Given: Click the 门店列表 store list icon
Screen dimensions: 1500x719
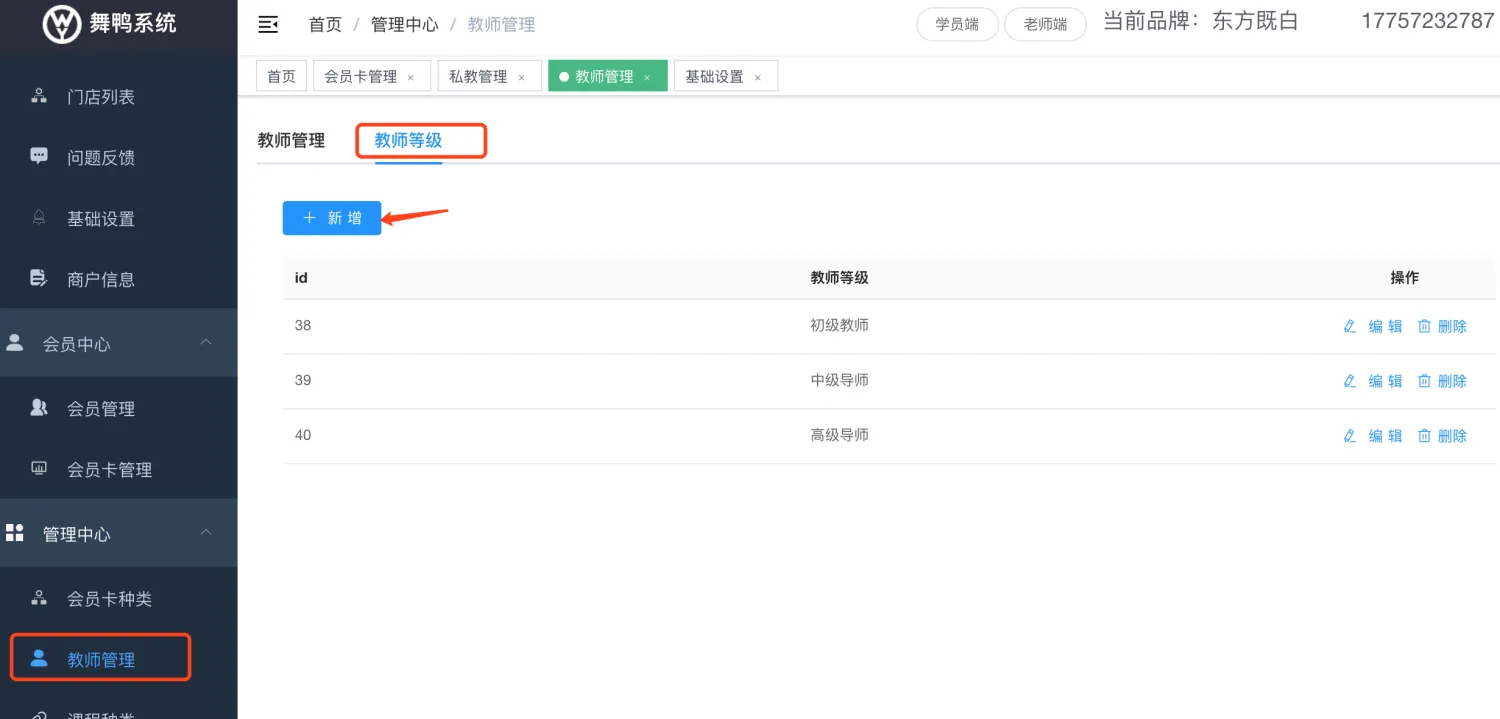Looking at the screenshot, I should [39, 96].
